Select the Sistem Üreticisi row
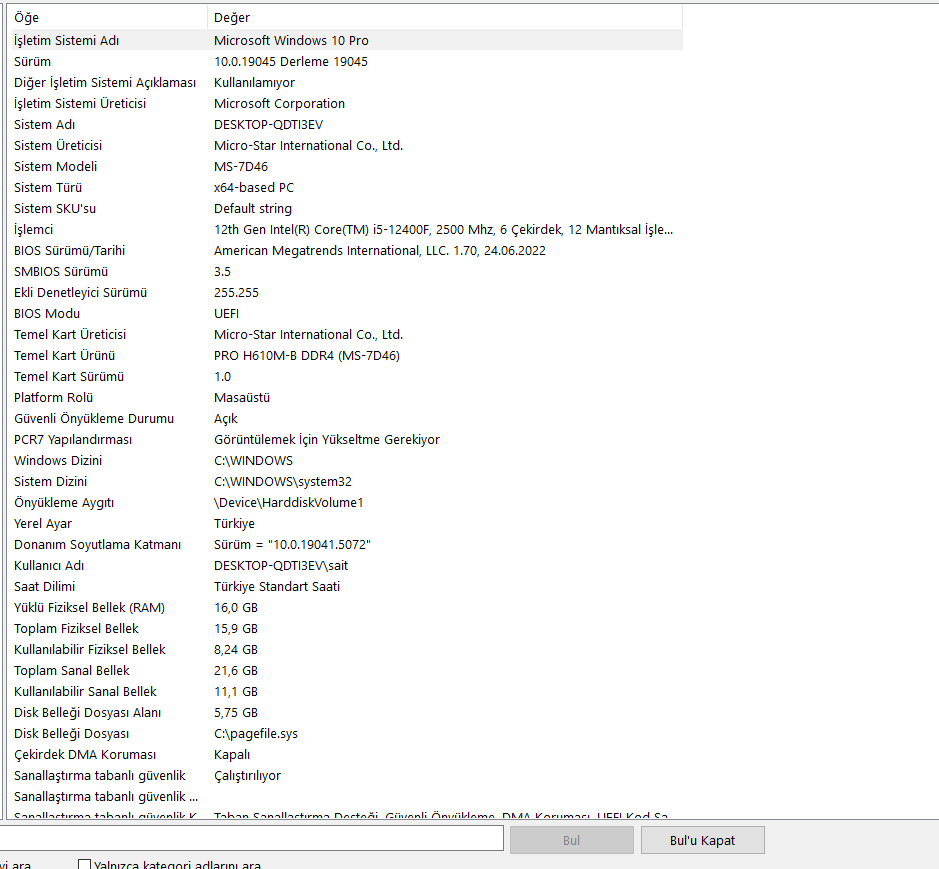This screenshot has height=869, width=939. (x=347, y=145)
